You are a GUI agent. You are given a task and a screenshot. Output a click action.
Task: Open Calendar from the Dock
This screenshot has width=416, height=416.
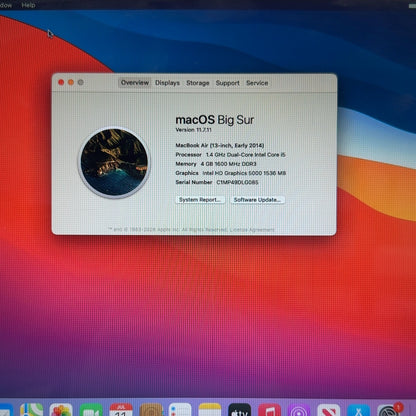point(121,410)
